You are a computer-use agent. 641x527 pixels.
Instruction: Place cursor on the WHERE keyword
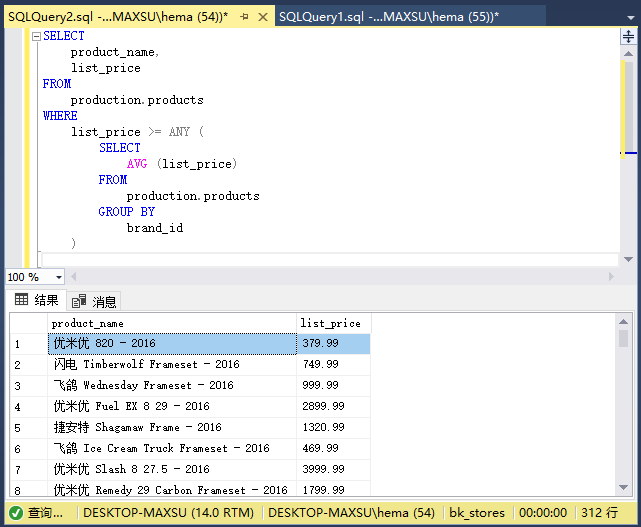tap(60, 116)
